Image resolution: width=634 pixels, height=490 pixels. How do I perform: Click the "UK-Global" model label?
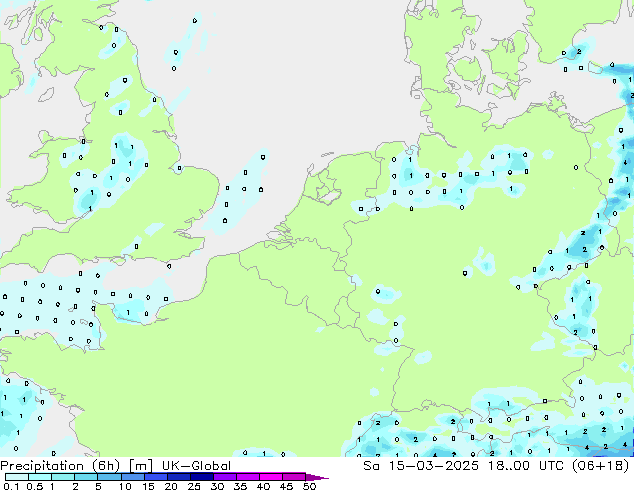196,466
